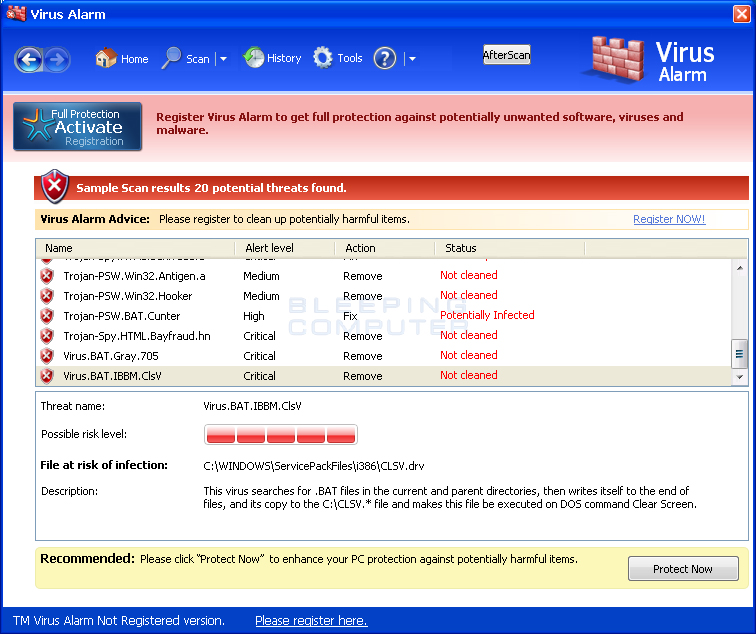Go back with the left arrow button
756x634 pixels.
[x=28, y=59]
